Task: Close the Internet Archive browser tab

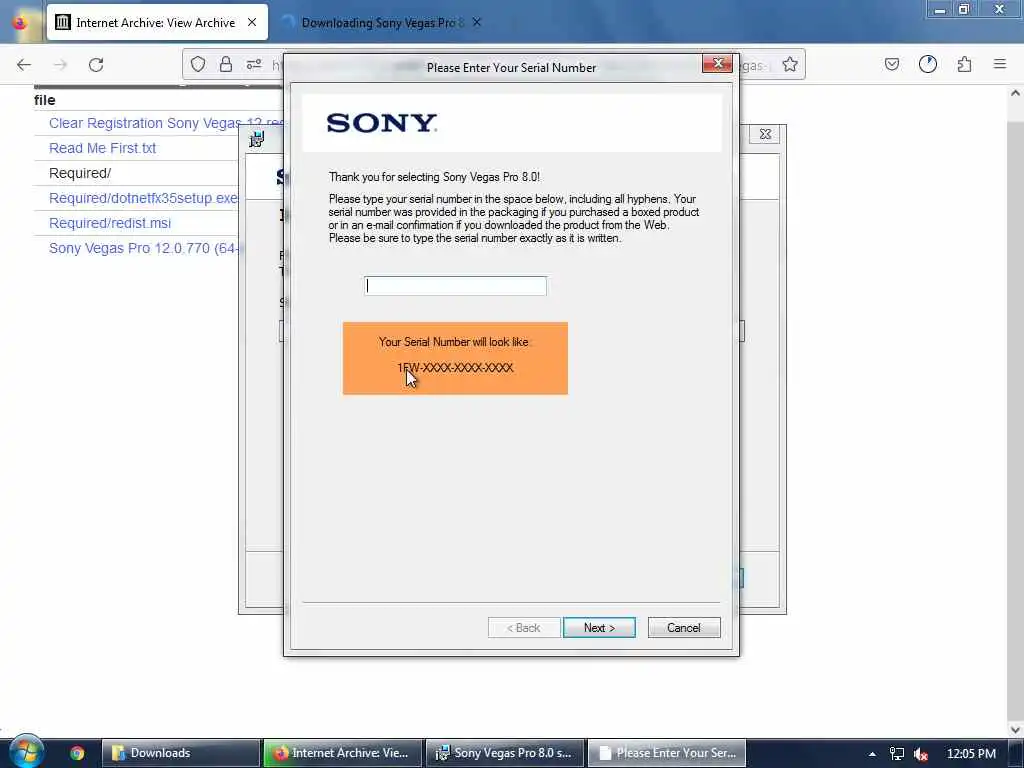Action: coord(252,22)
